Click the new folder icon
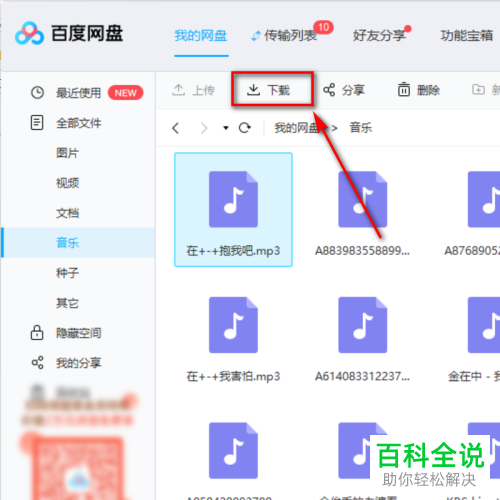Image resolution: width=500 pixels, height=500 pixels. click(x=478, y=89)
